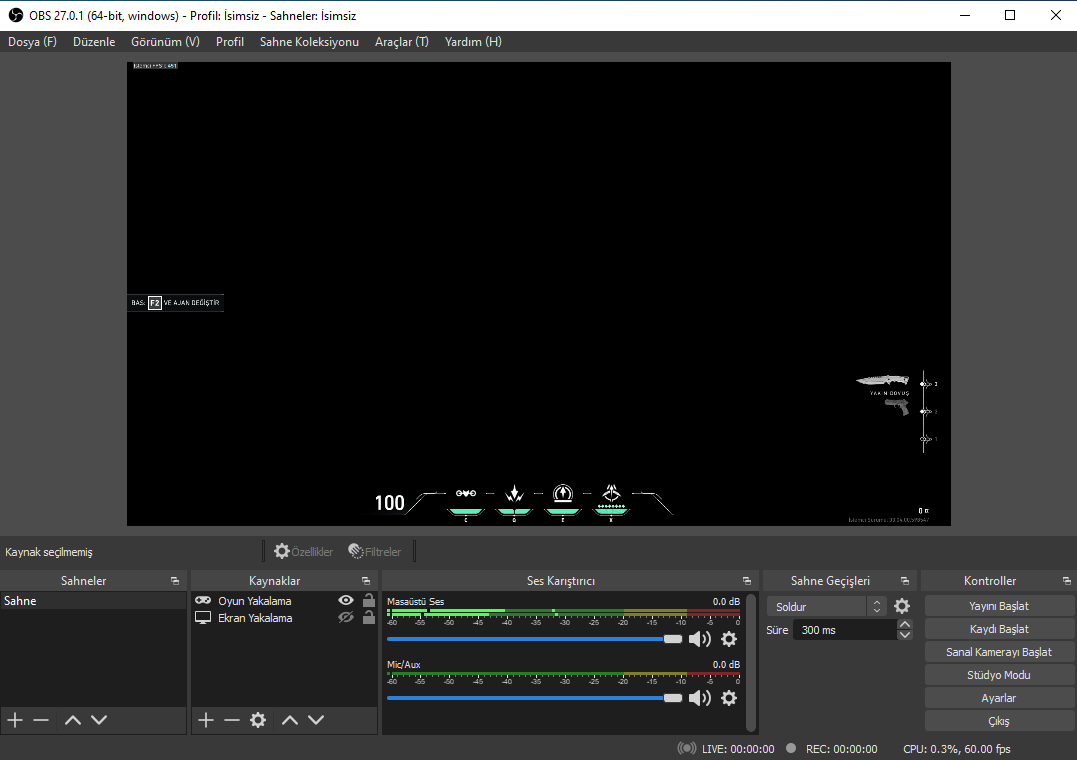Show the Ekran Yakalama source
The width and height of the screenshot is (1077, 760).
(x=346, y=618)
